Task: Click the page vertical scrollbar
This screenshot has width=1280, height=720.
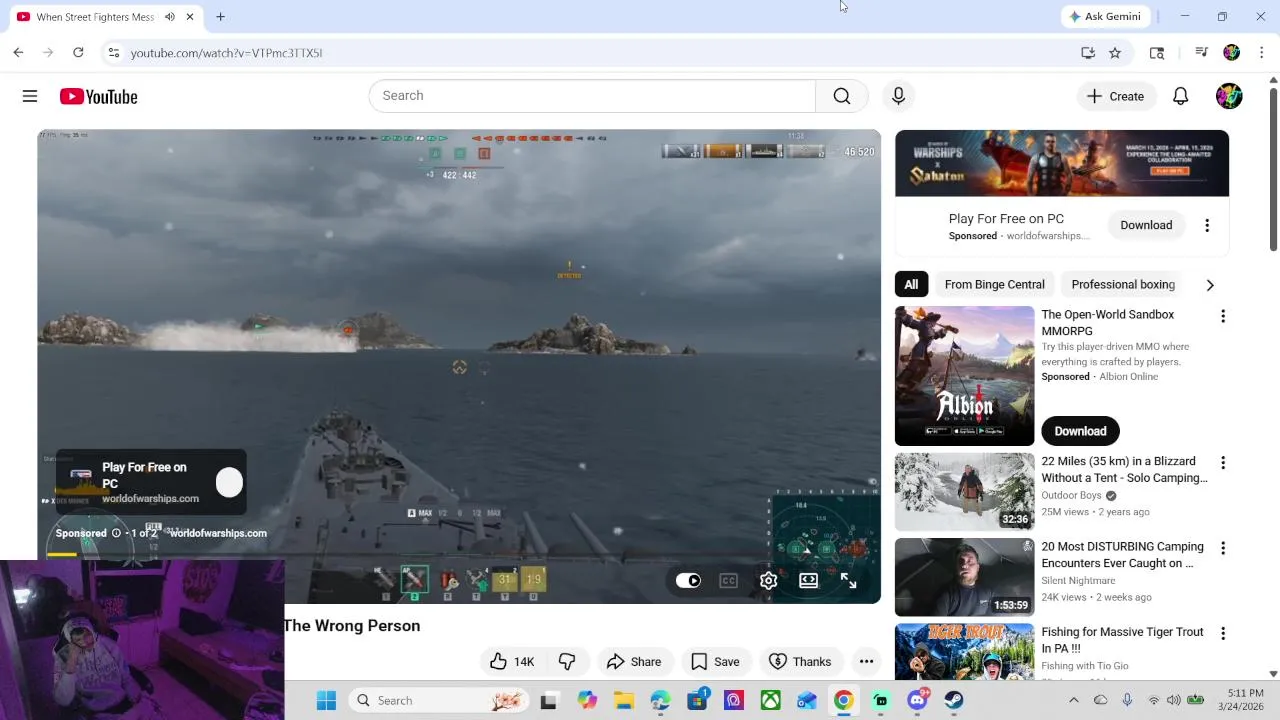Action: (1273, 170)
